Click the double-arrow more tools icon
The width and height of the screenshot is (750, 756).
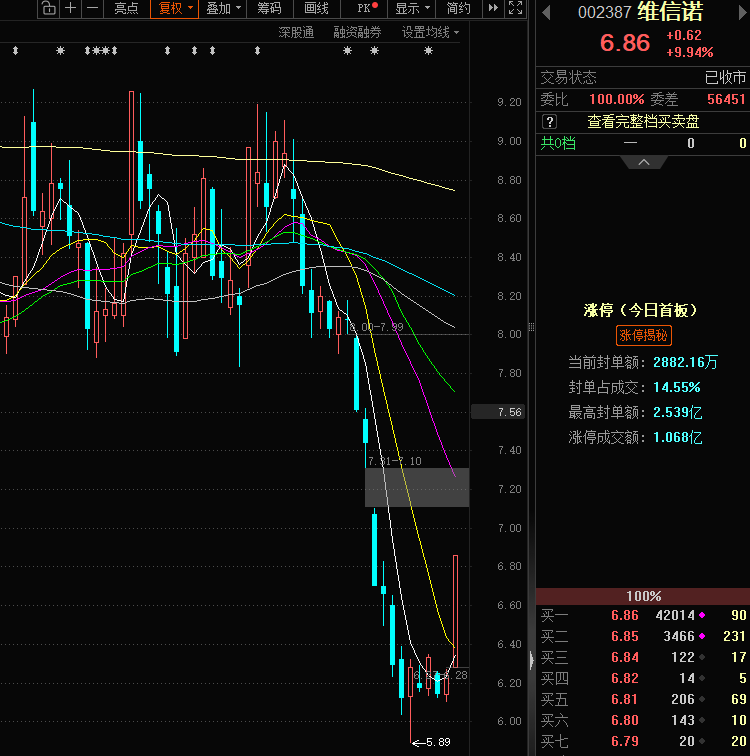click(x=493, y=8)
